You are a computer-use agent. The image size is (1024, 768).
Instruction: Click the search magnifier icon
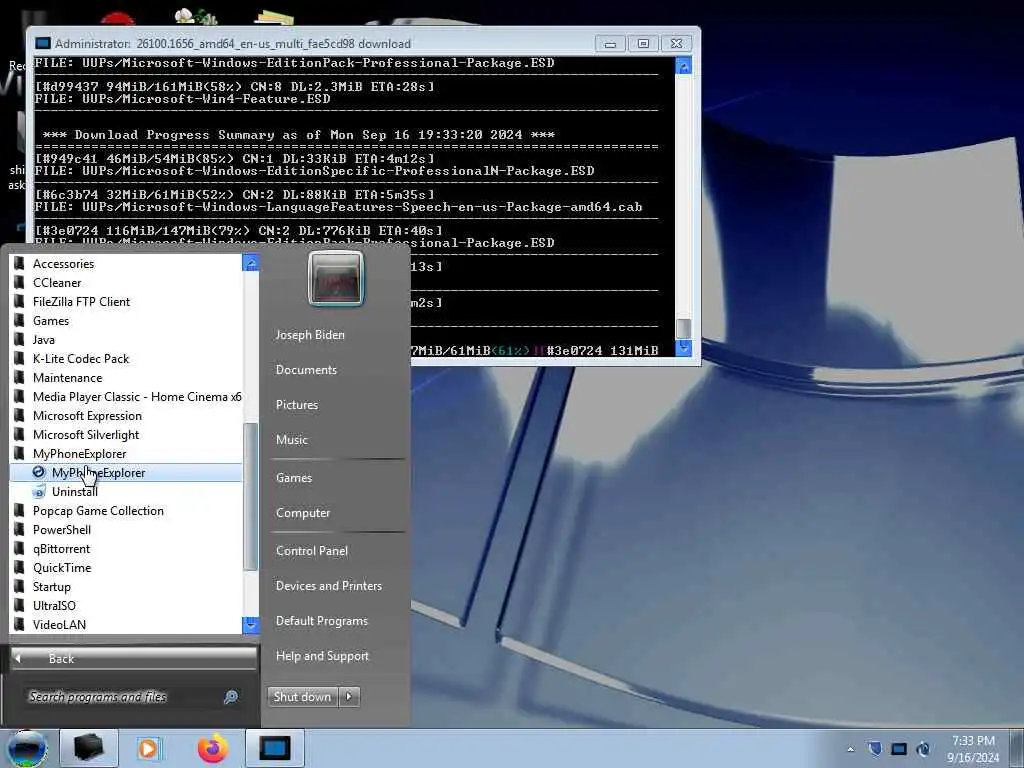(231, 697)
